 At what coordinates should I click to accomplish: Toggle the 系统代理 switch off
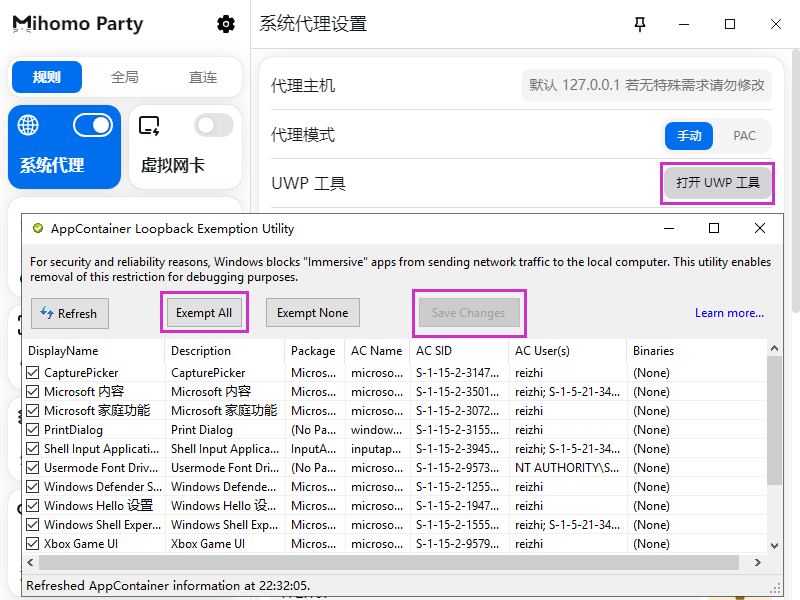tap(93, 125)
